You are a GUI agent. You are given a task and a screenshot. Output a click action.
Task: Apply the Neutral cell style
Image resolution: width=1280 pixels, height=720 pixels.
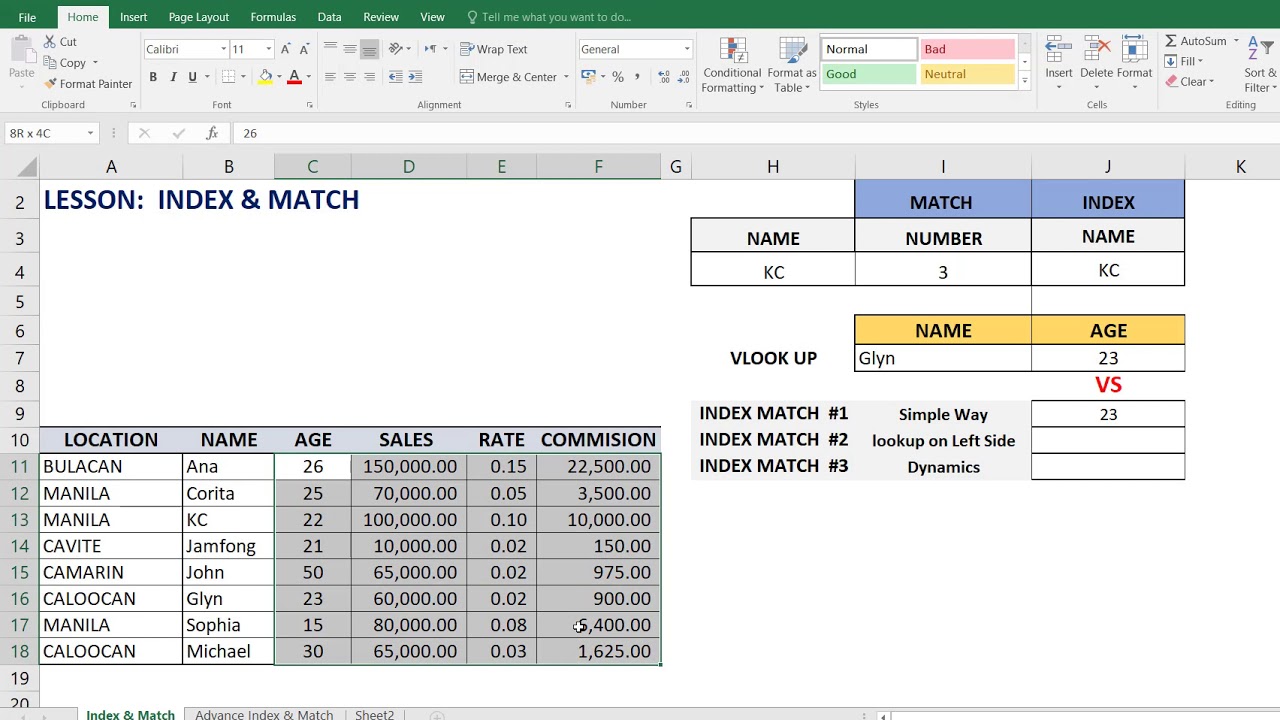(x=967, y=74)
